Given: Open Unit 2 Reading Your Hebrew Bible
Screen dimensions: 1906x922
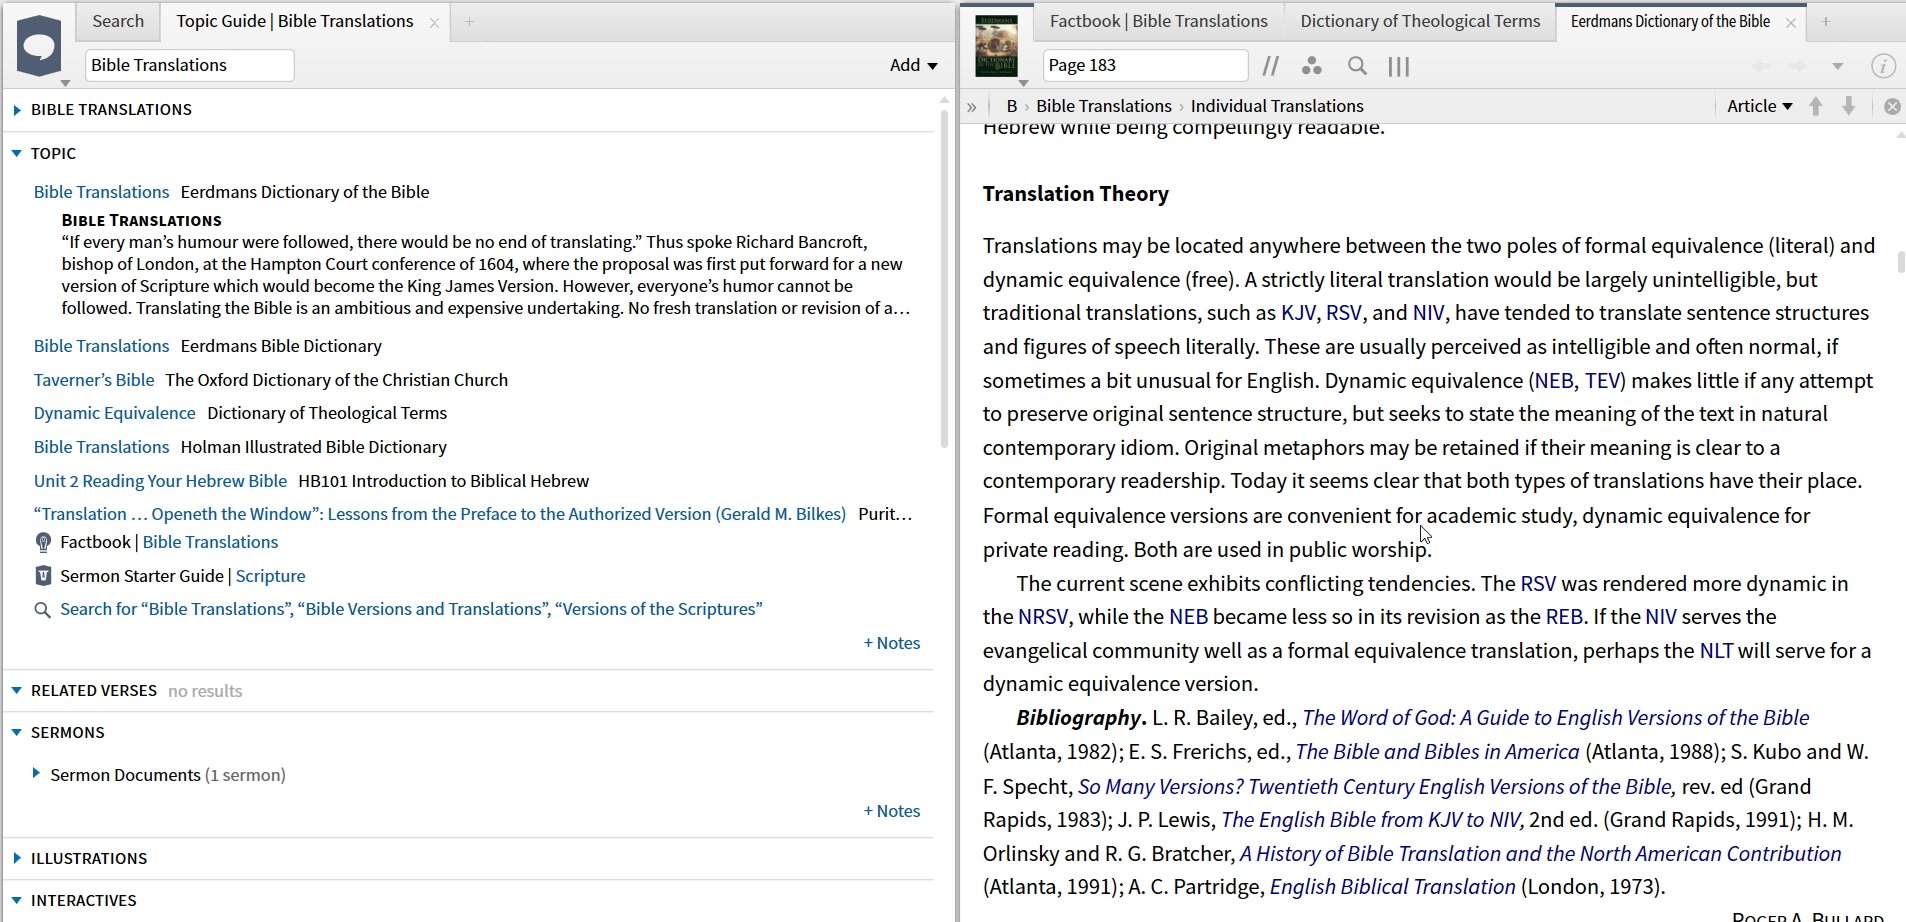Looking at the screenshot, I should (160, 481).
